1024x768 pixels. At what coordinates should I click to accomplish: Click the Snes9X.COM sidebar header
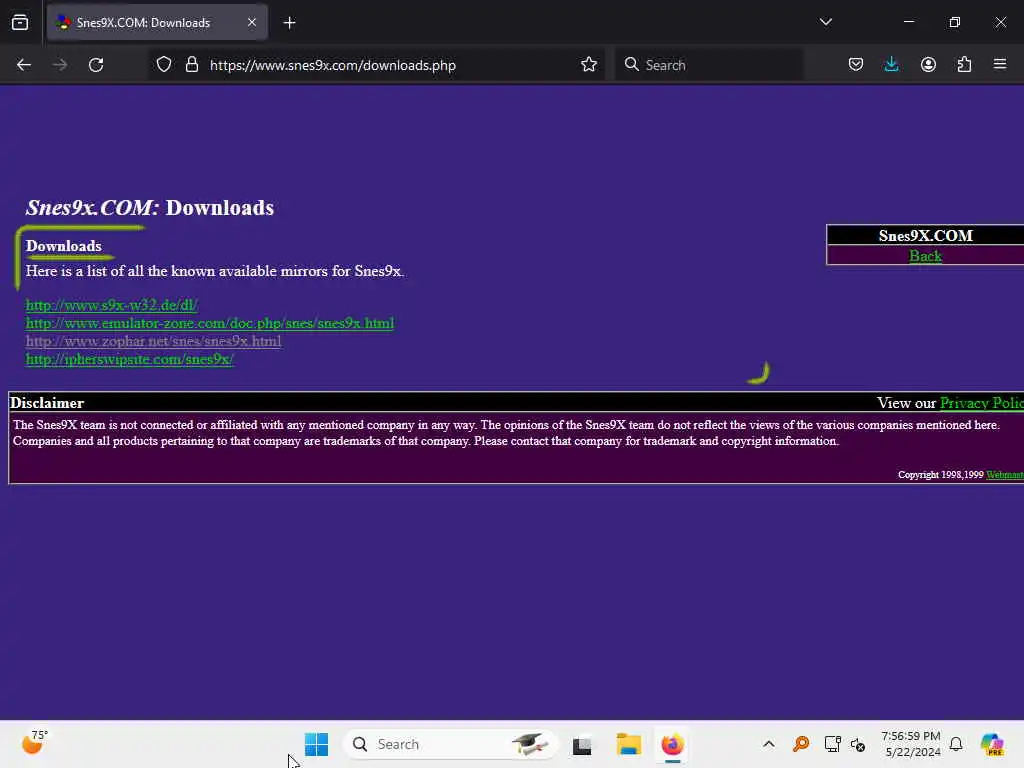coord(925,236)
